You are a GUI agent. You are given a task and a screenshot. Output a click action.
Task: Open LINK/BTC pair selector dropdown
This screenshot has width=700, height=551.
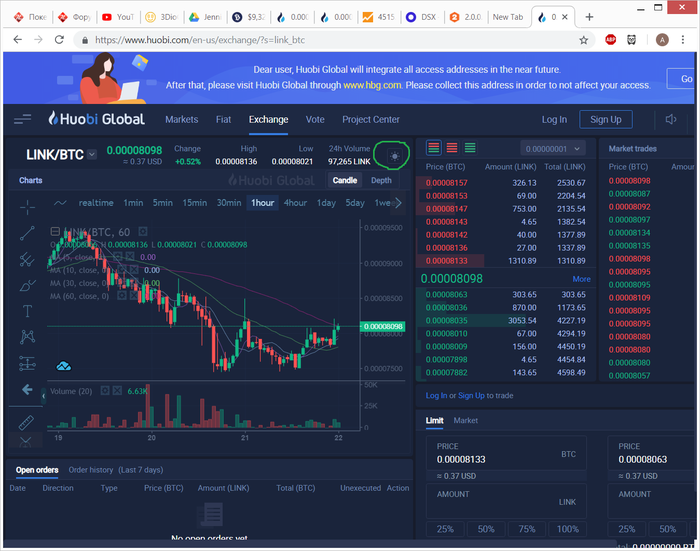tap(92, 154)
